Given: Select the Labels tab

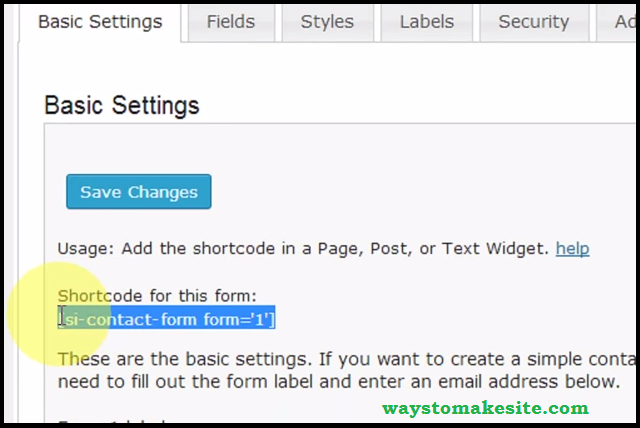Looking at the screenshot, I should (x=426, y=21).
